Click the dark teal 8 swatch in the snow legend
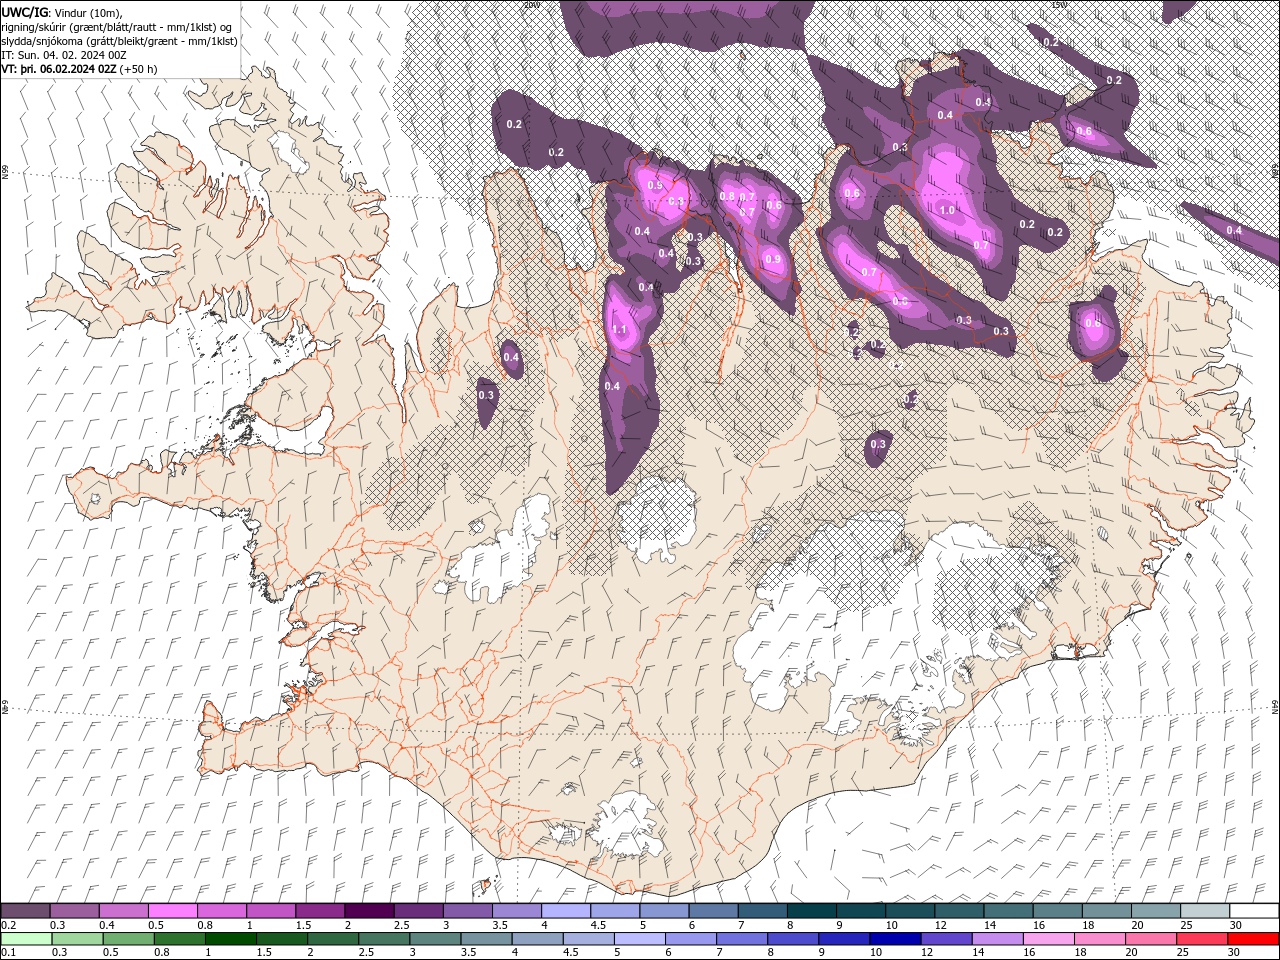 click(x=812, y=911)
